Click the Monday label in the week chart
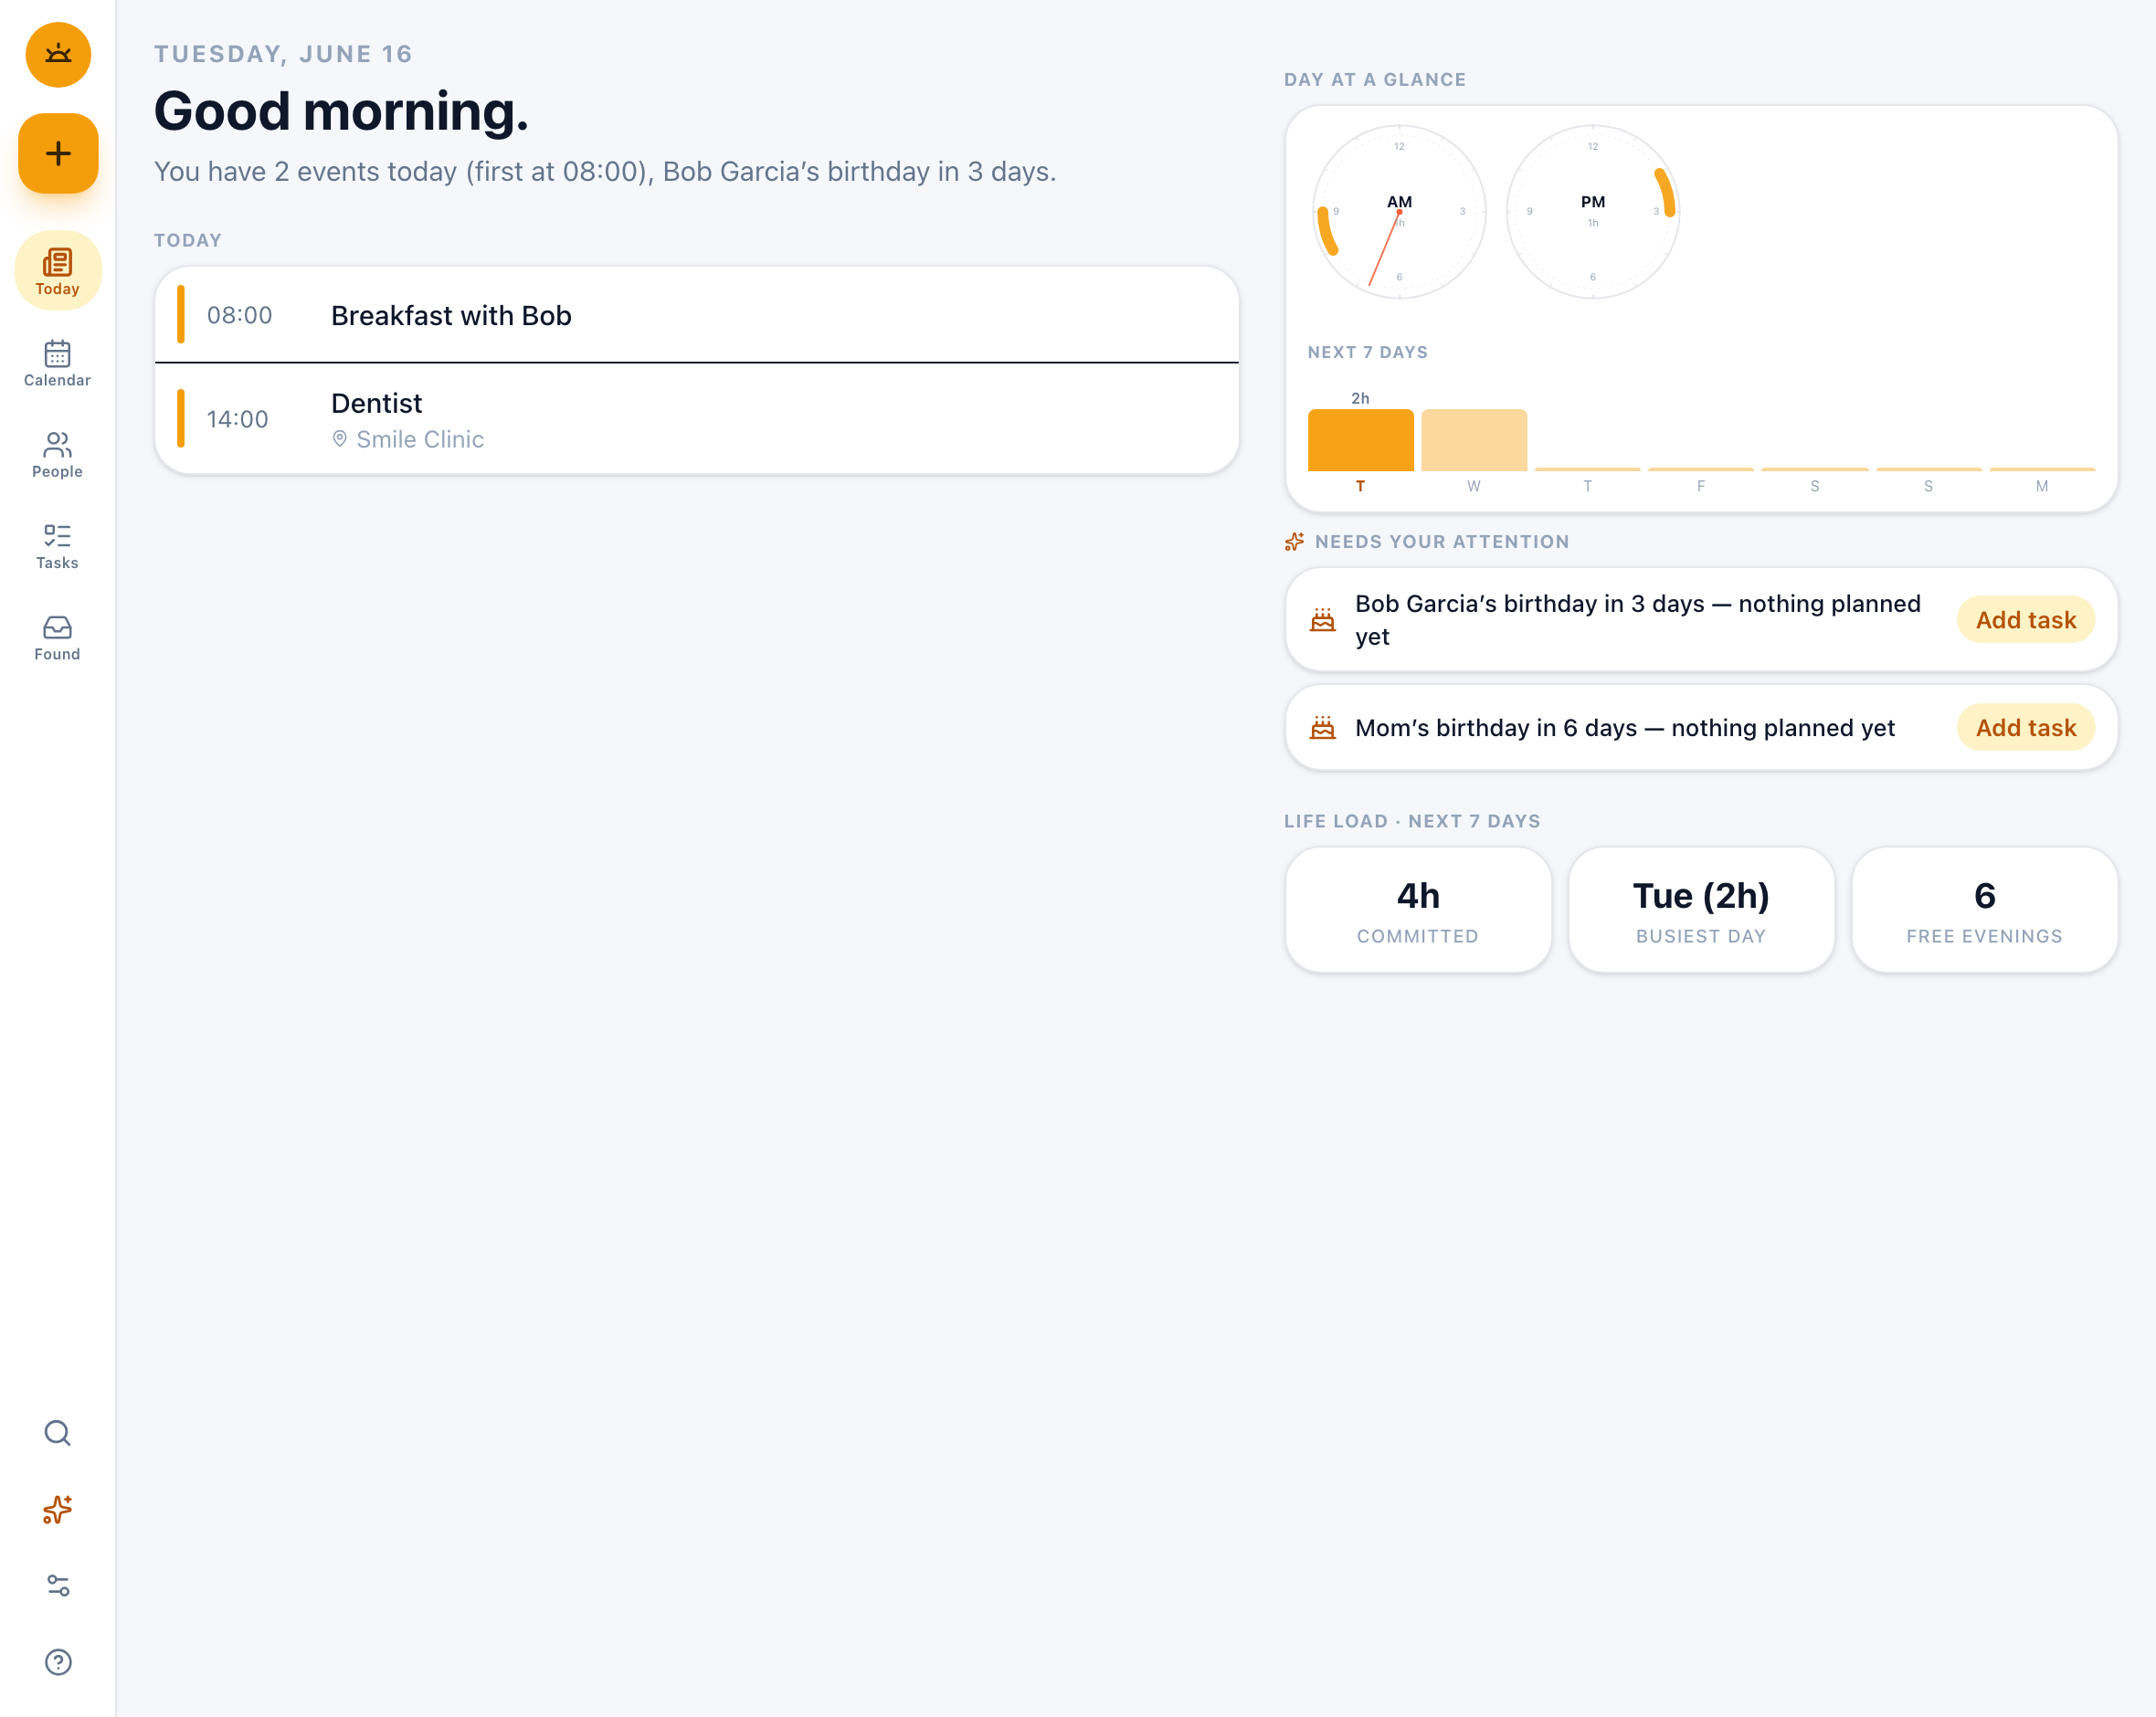The image size is (2156, 1717). 2042,486
